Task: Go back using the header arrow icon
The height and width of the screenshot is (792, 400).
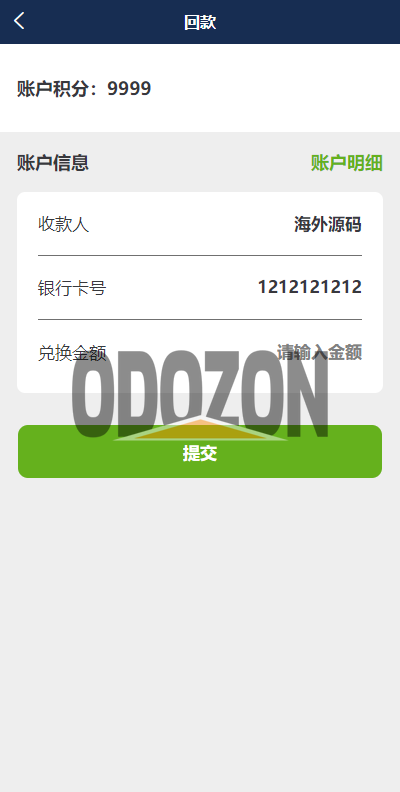Action: coord(19,21)
